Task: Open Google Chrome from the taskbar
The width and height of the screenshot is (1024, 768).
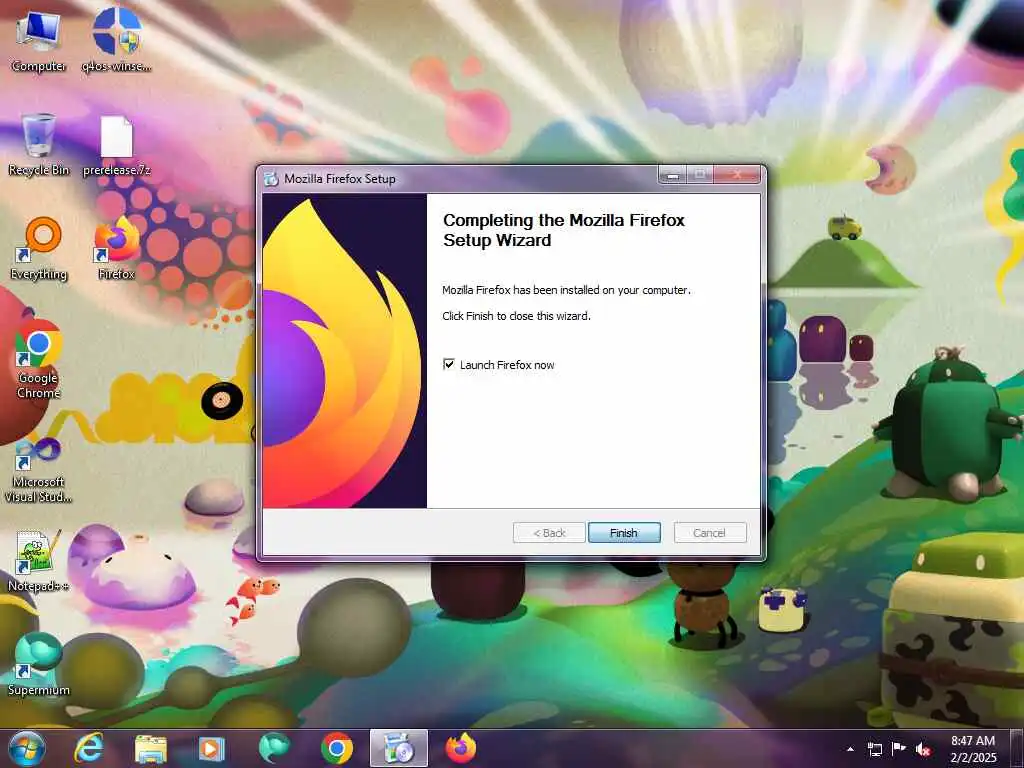Action: [337, 748]
